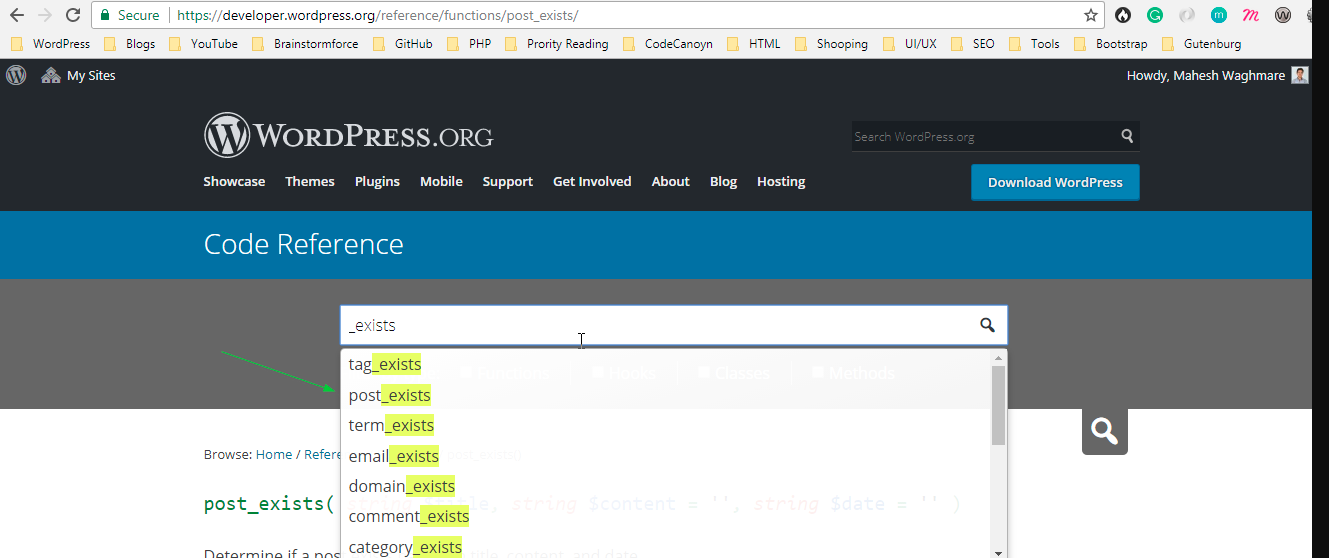Open the GitHub bookmarks folder
1329x558 pixels.
point(403,44)
